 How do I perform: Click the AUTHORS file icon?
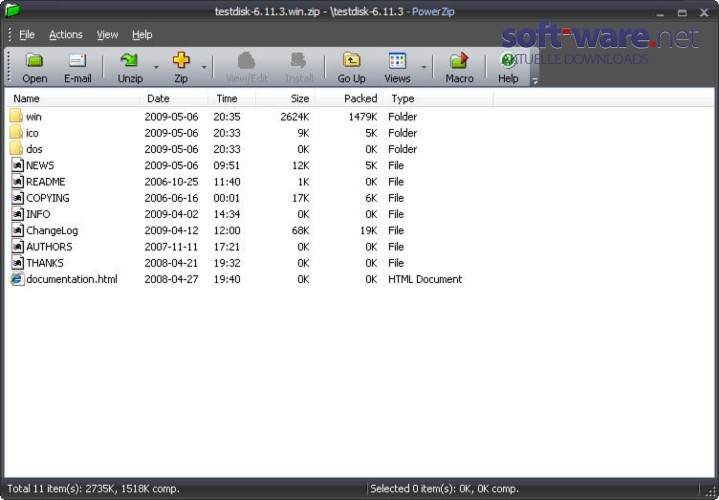(17, 246)
